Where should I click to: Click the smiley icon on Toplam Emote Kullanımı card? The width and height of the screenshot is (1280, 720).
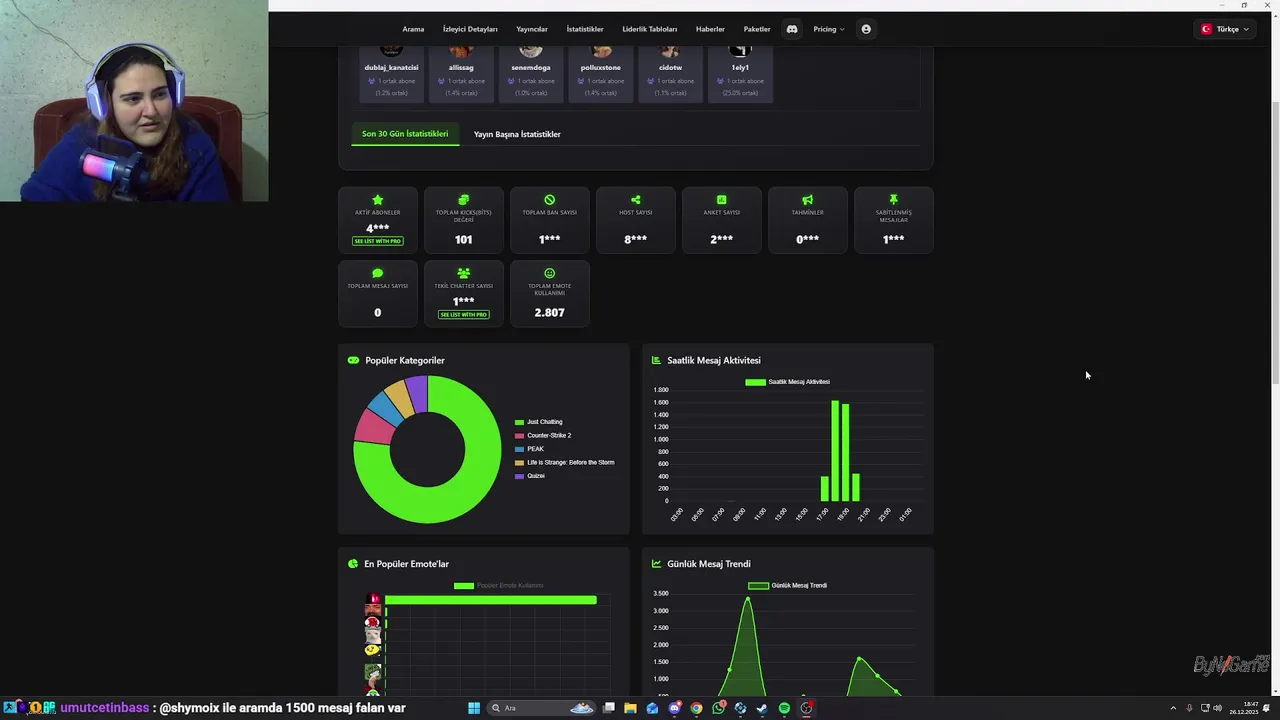pos(549,273)
